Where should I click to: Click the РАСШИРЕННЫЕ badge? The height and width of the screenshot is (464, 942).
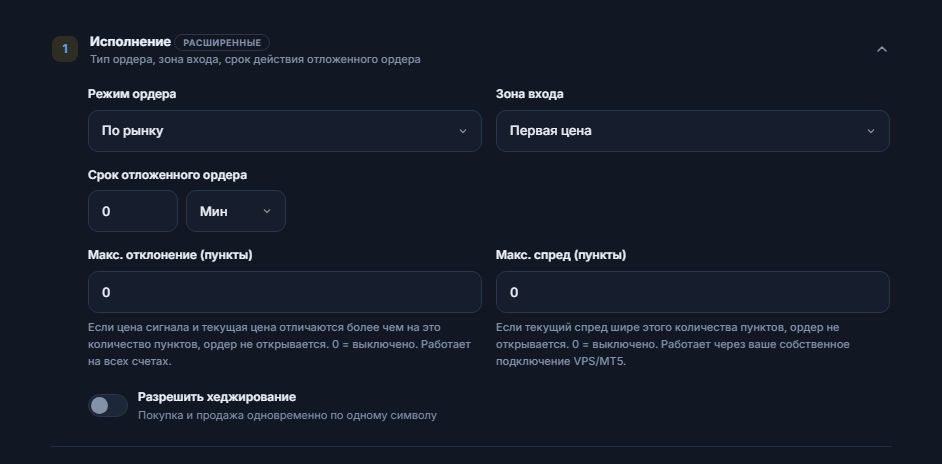(222, 43)
